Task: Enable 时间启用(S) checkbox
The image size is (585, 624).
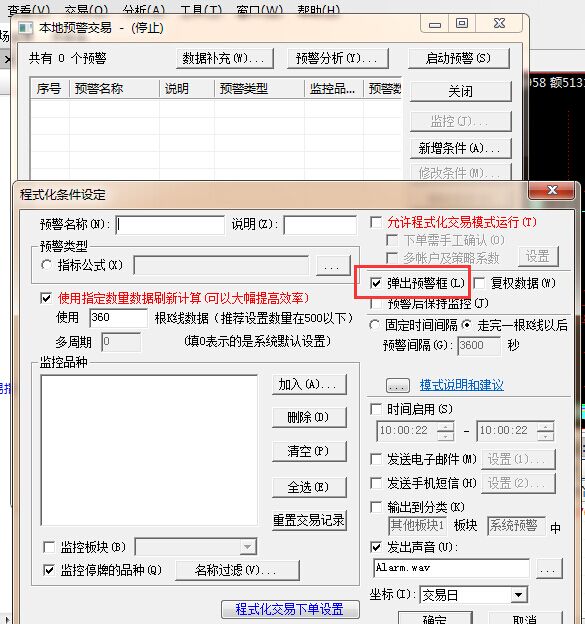Action: pyautogui.click(x=376, y=409)
